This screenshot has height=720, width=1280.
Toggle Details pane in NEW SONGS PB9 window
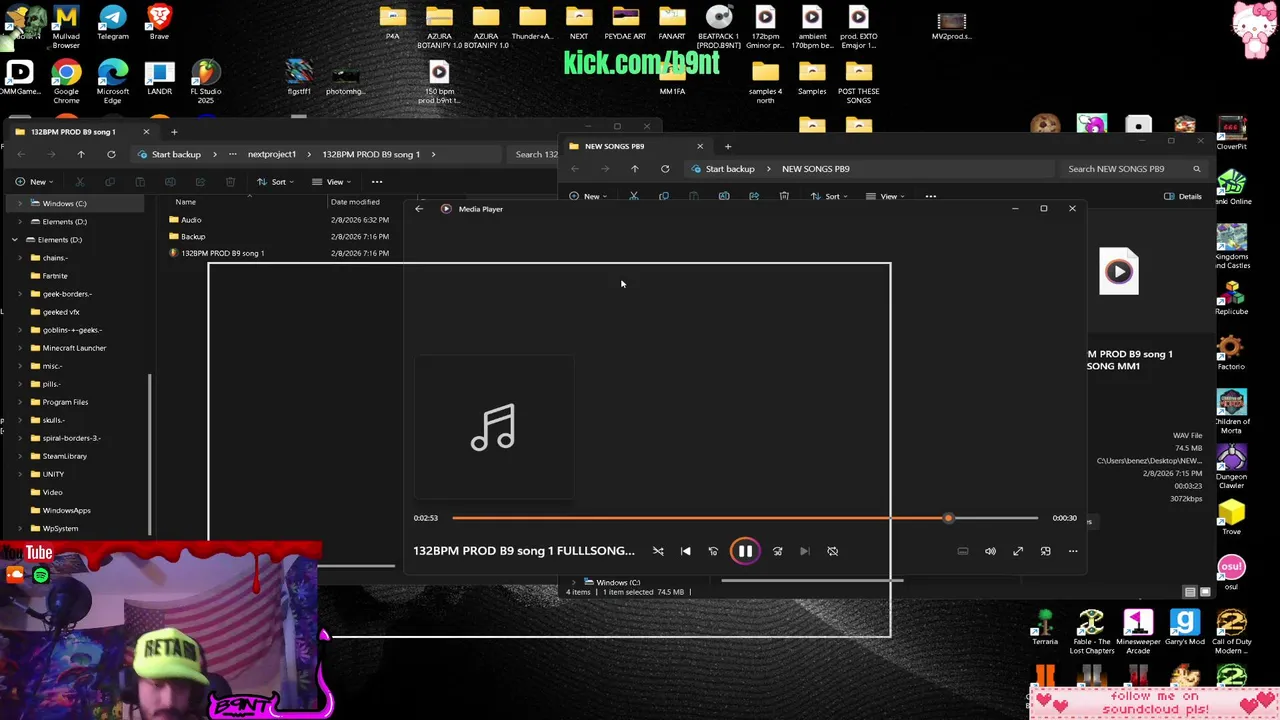(1182, 196)
